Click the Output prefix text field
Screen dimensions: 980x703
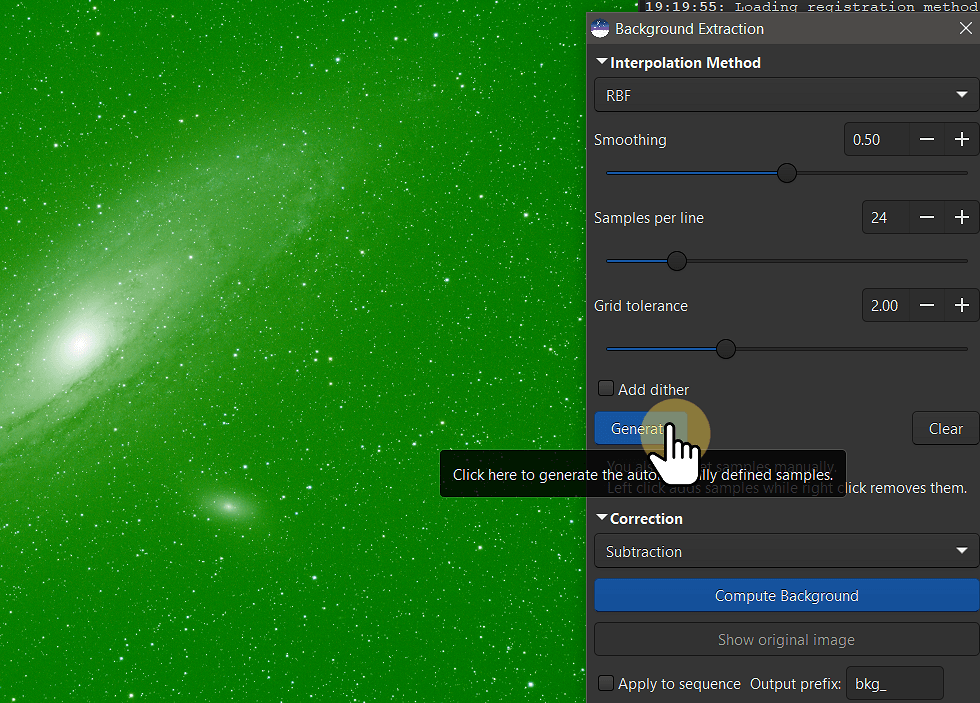click(894, 684)
